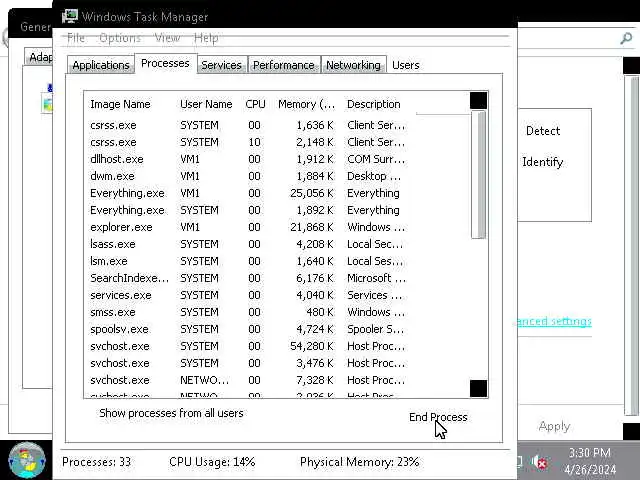Click Show processes from all users
The image size is (640, 480).
click(x=171, y=413)
